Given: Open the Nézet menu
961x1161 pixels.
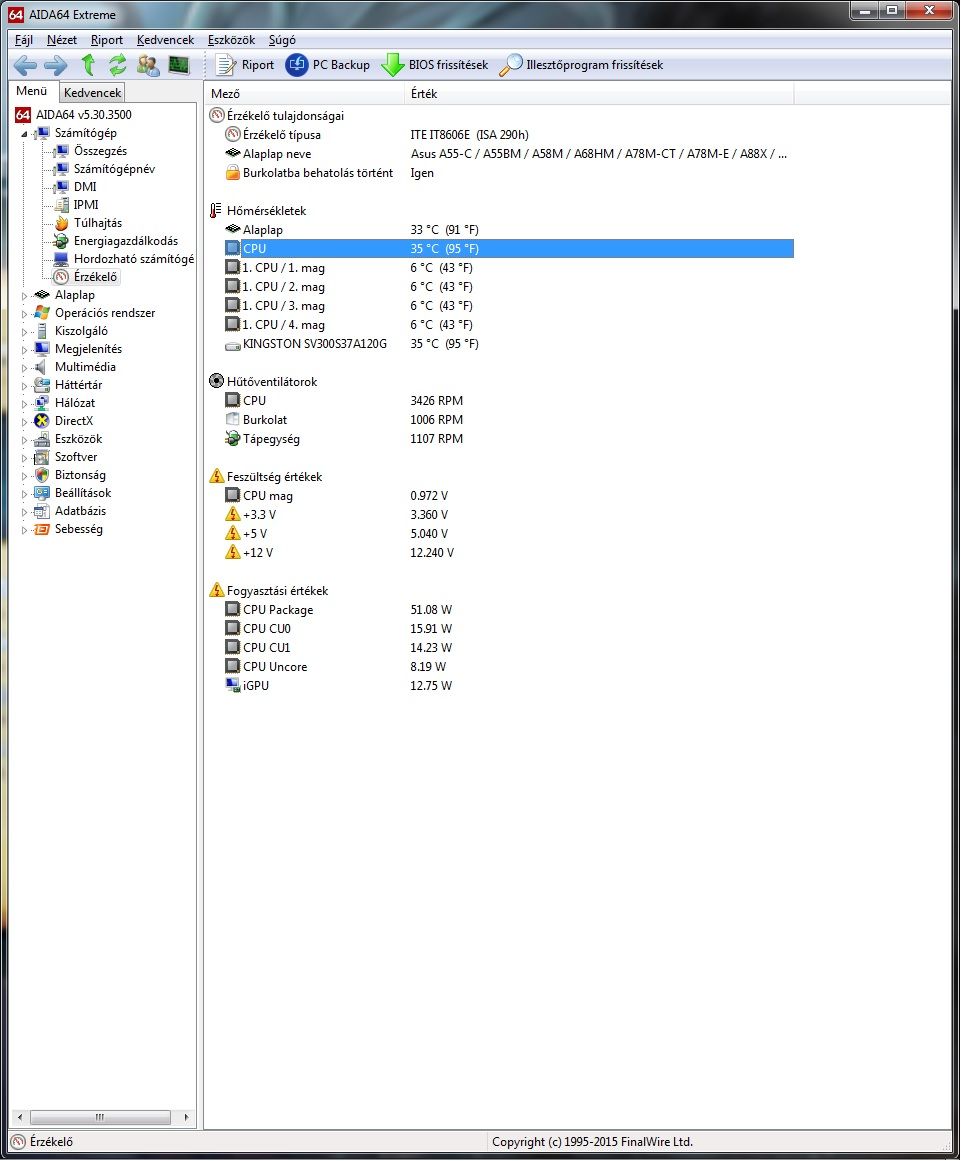Looking at the screenshot, I should [x=61, y=40].
